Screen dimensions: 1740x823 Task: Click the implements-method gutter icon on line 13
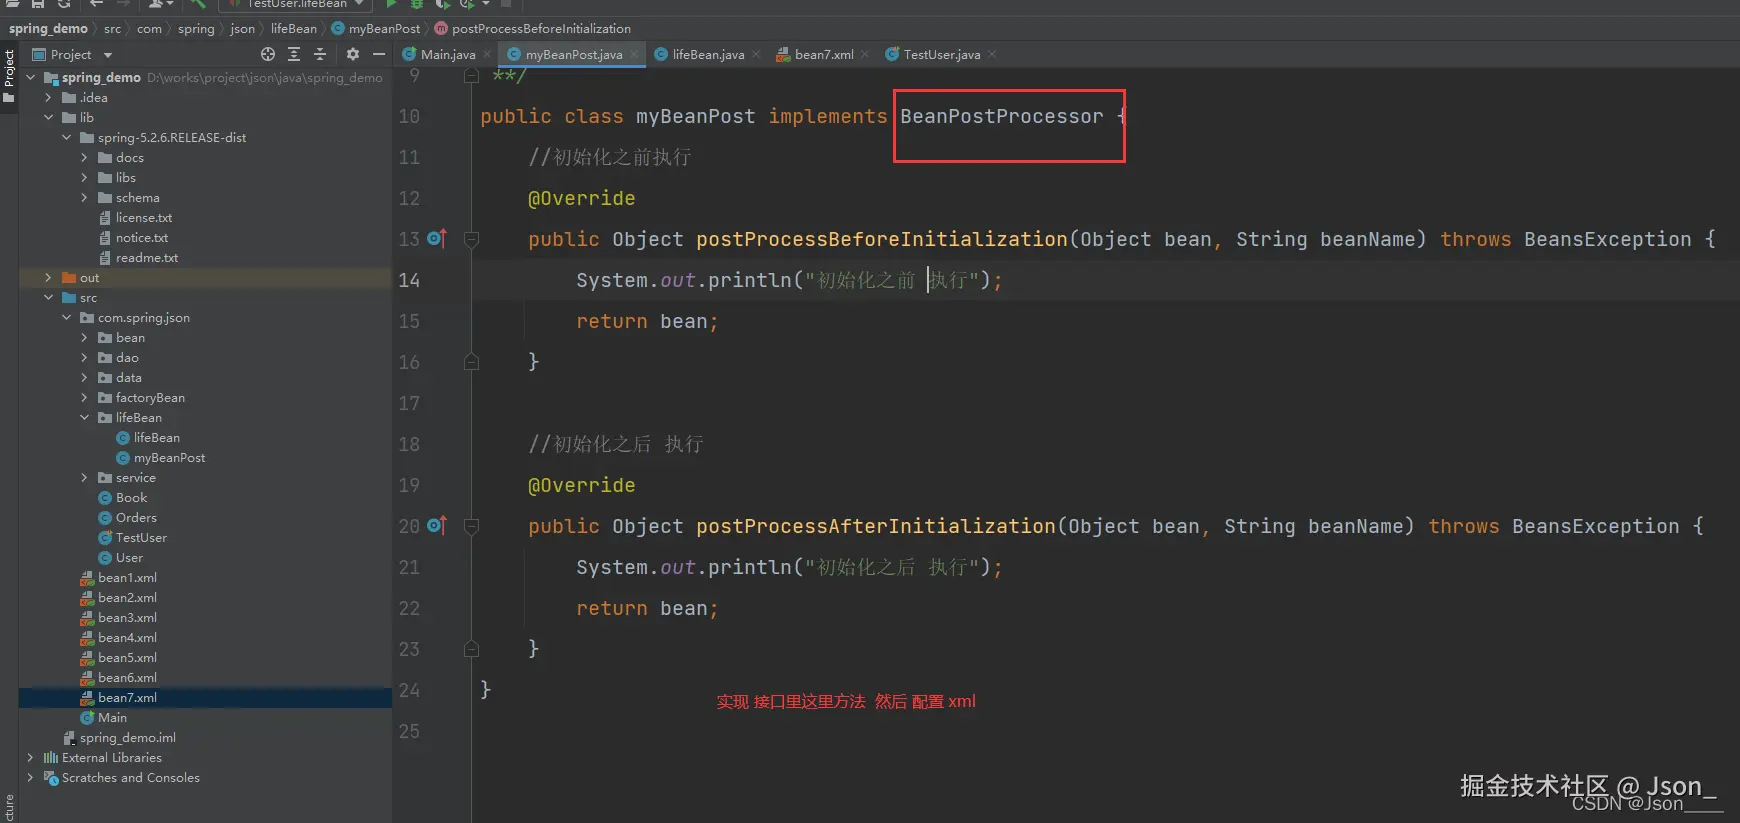pos(436,238)
